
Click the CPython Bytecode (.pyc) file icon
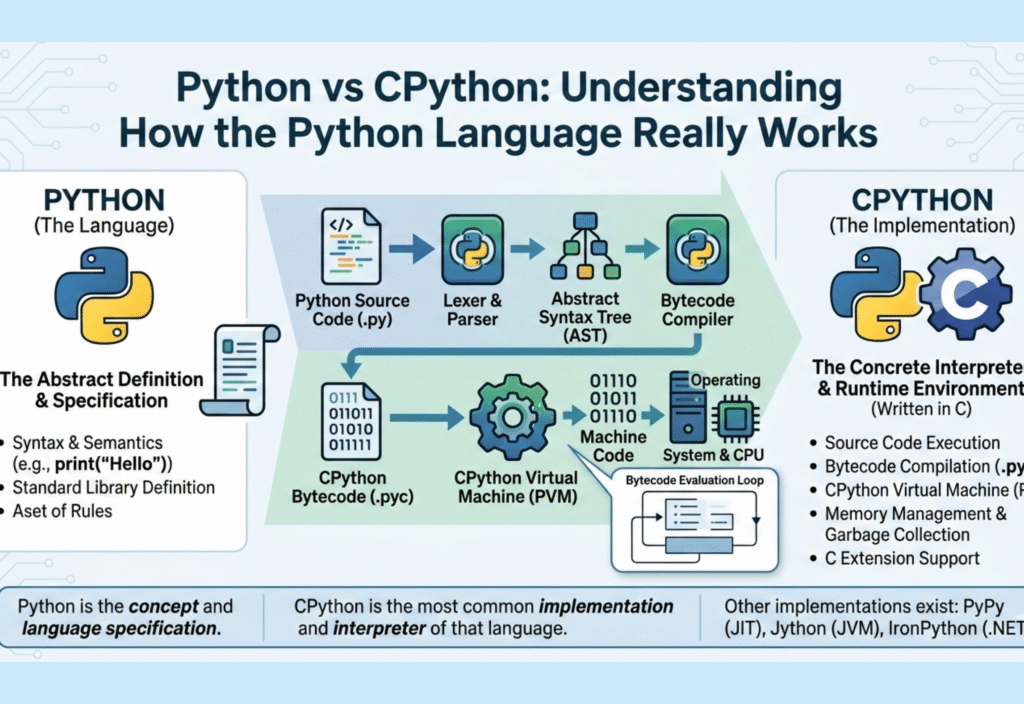tap(352, 423)
